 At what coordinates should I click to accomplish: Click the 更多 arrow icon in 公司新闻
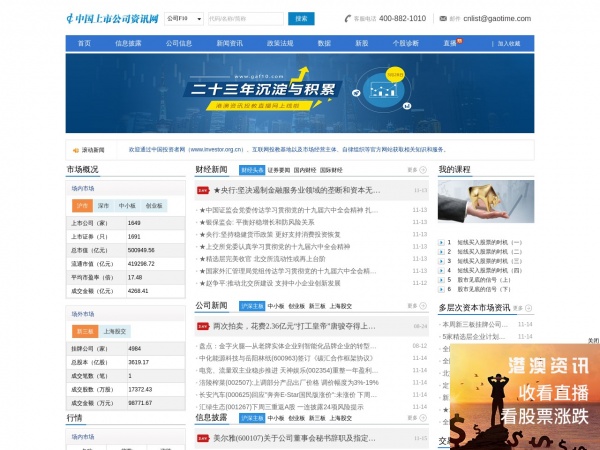[423, 306]
